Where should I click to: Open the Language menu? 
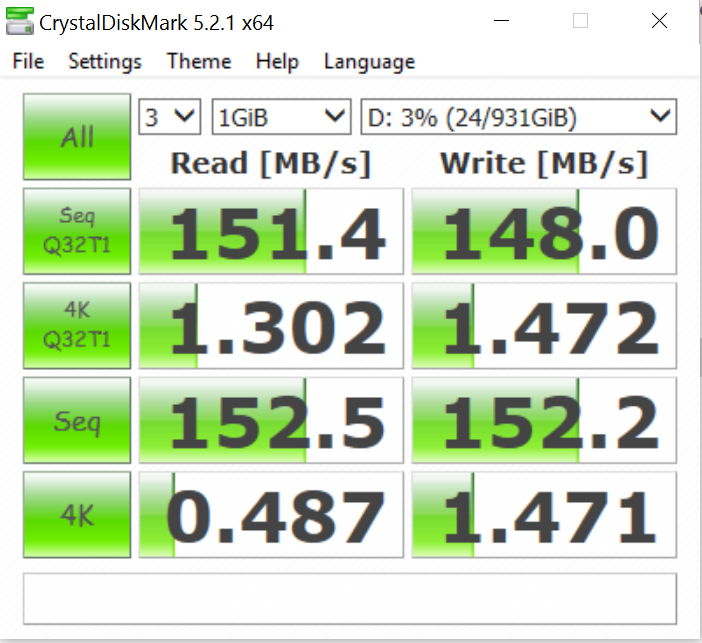(369, 61)
